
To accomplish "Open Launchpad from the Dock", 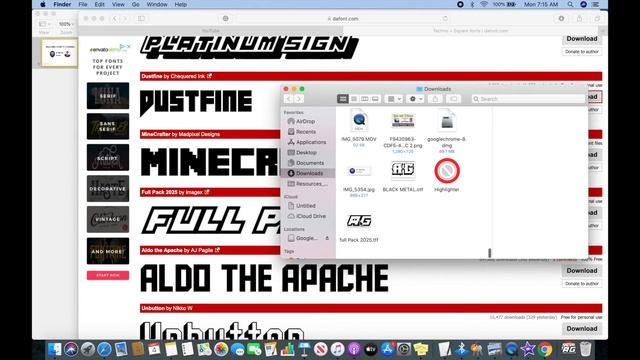I will point(87,349).
